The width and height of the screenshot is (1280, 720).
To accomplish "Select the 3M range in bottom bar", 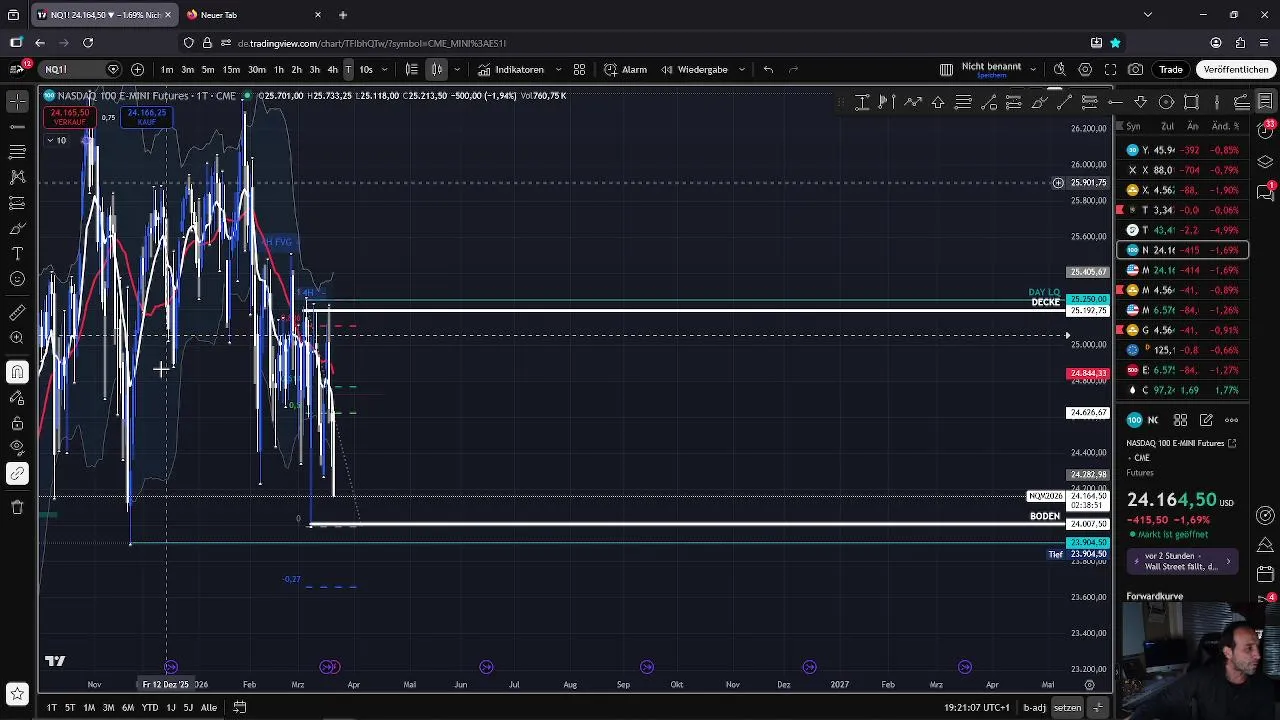I will point(108,708).
